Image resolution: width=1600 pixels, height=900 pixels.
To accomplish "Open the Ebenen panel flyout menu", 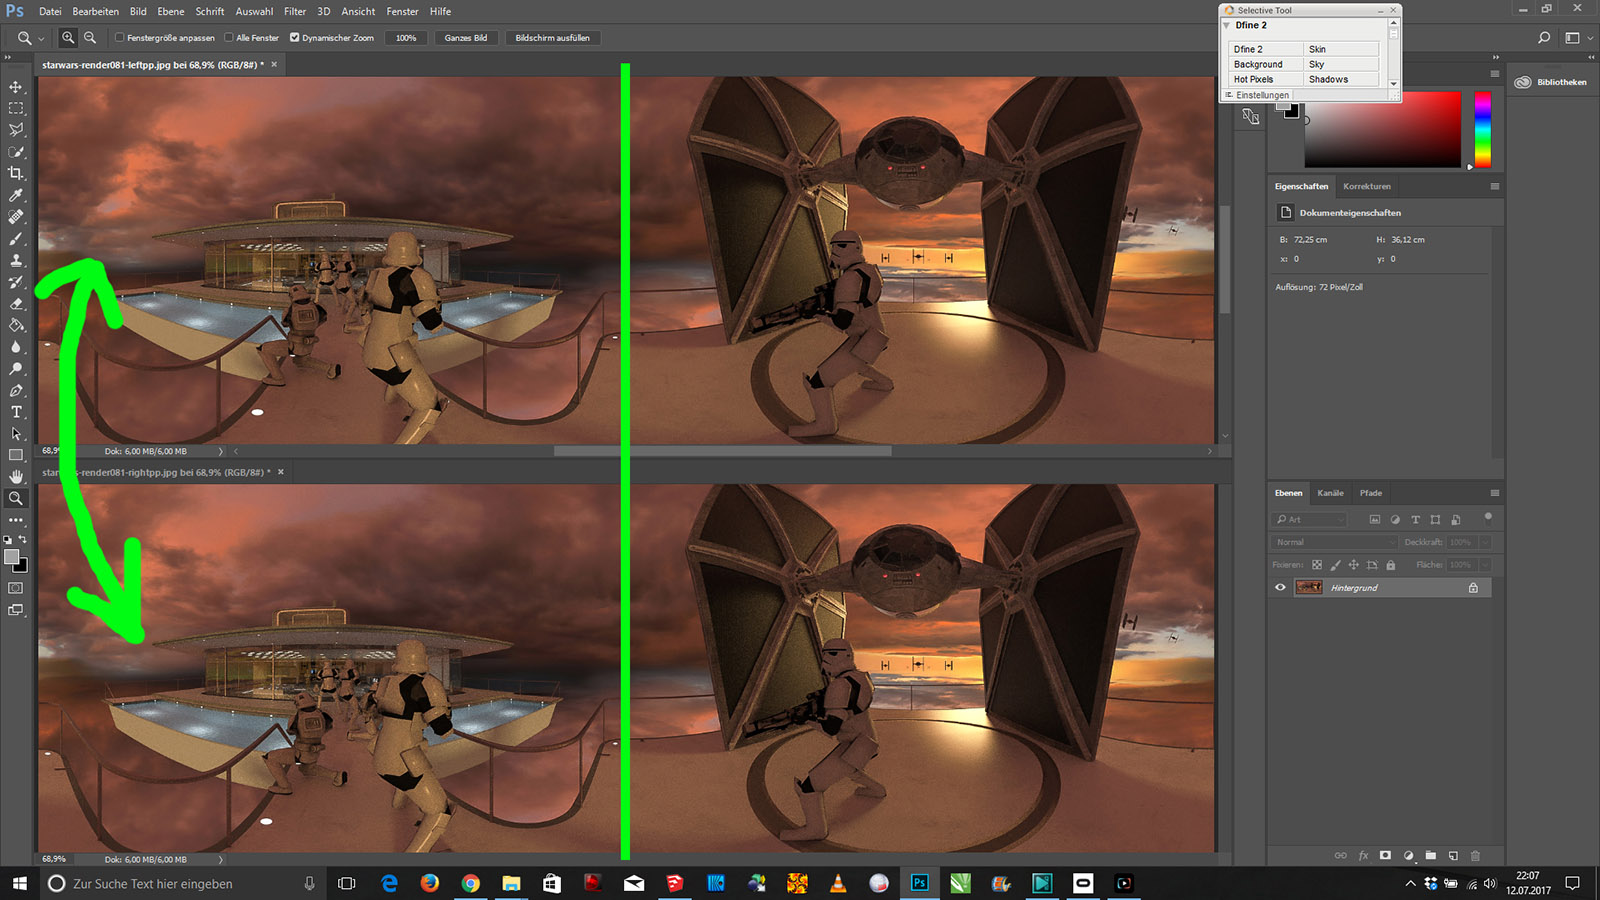I will coord(1495,493).
